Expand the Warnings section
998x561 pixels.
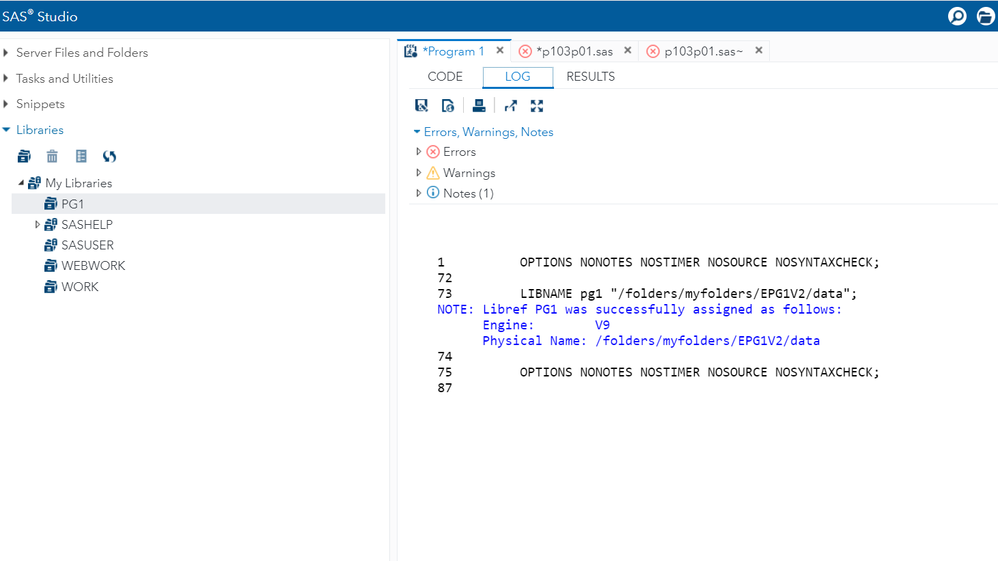[x=419, y=173]
